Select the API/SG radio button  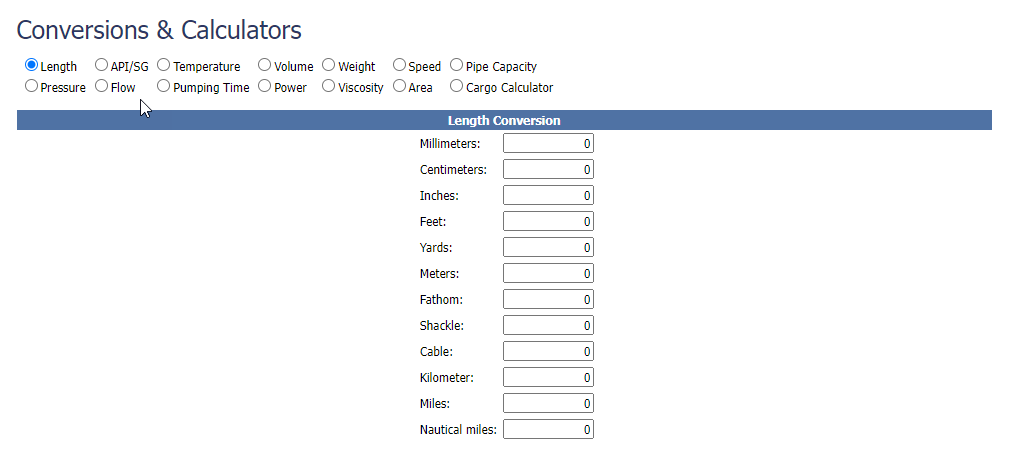point(101,66)
